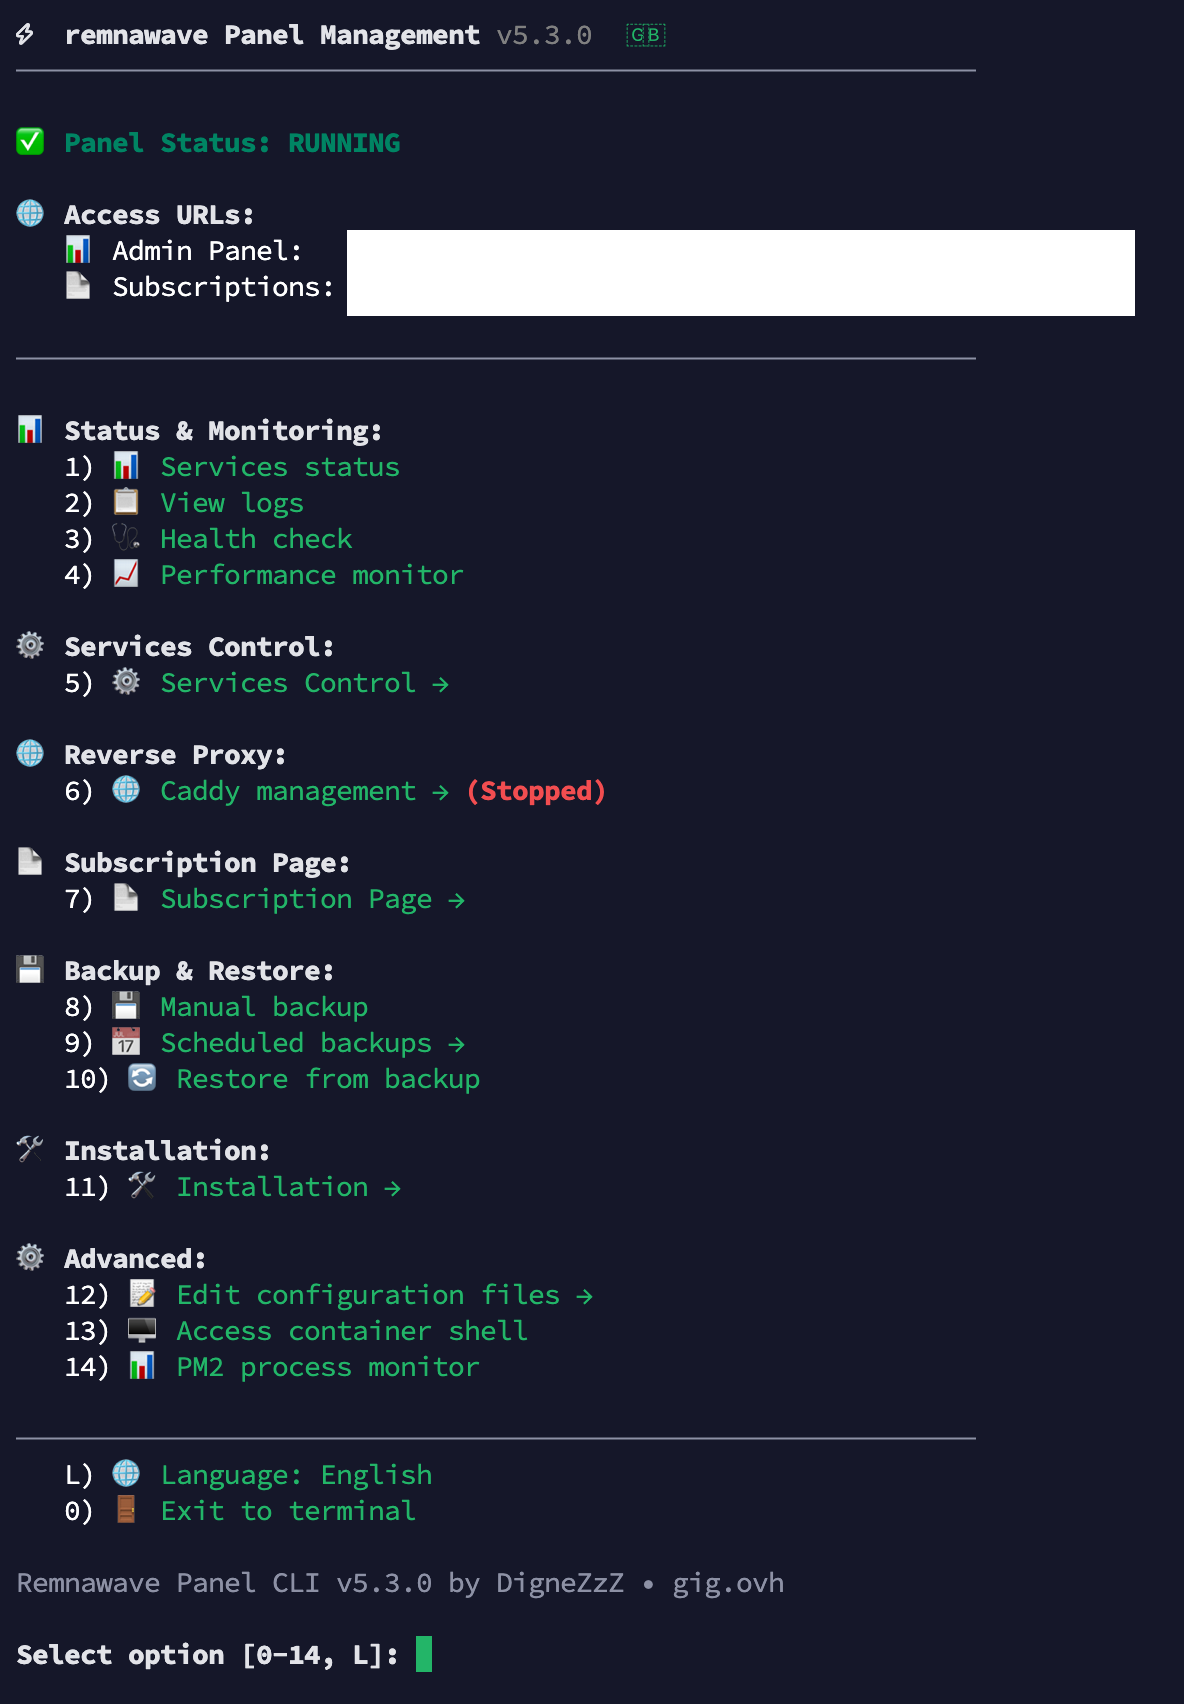Click the Installation submenu option text

272,1187
